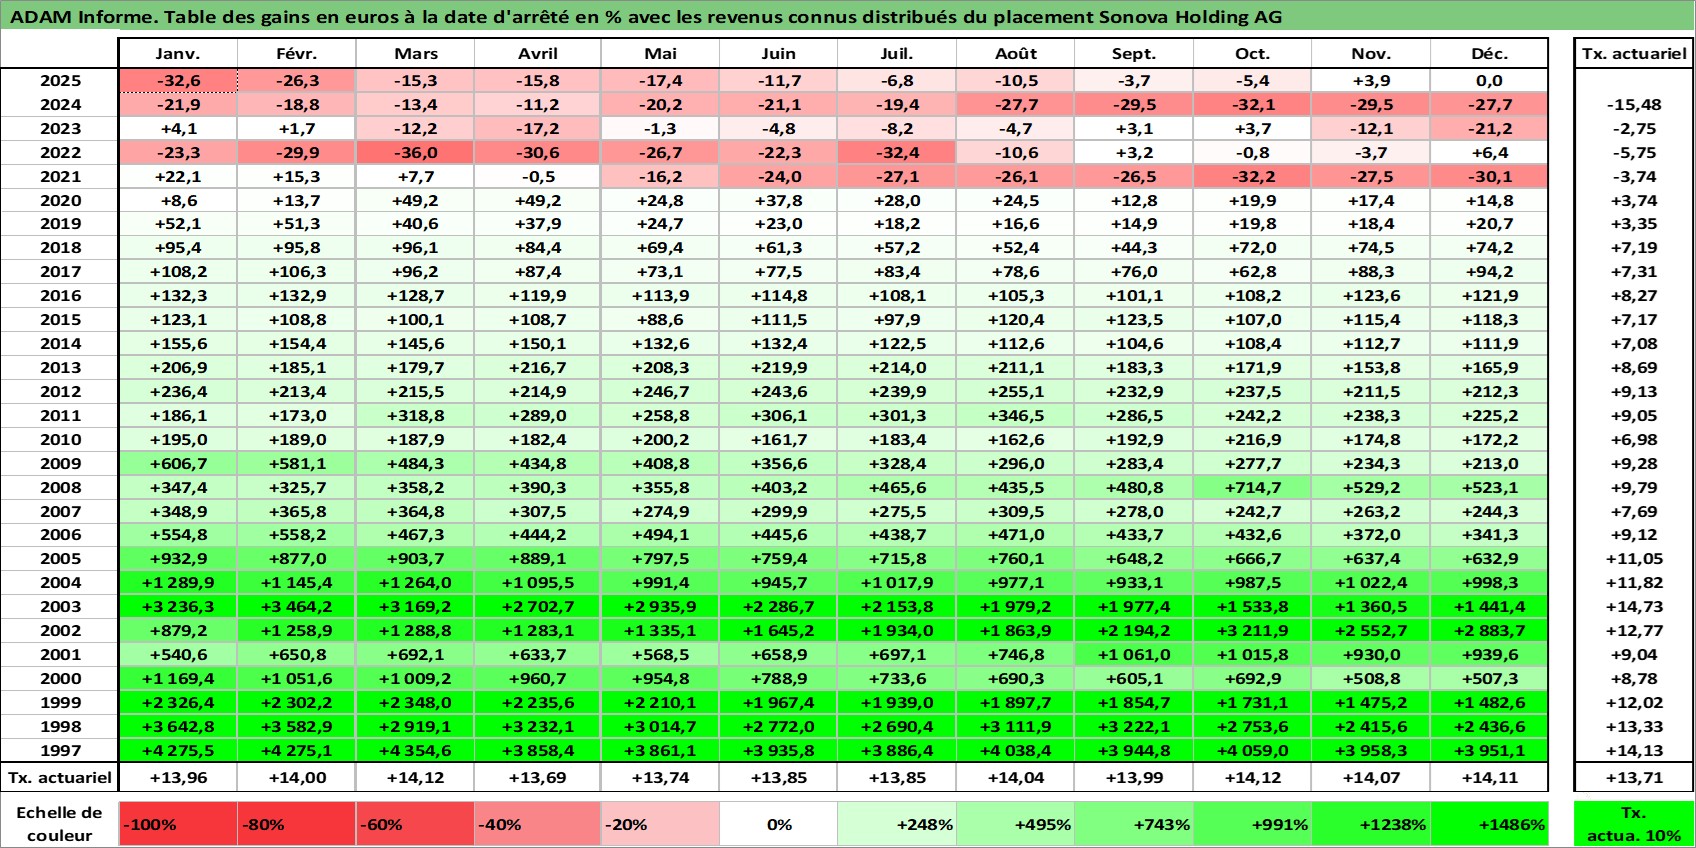Click the +13,71 overall actuarial rate cell
This screenshot has width=1696, height=848.
1634,777
